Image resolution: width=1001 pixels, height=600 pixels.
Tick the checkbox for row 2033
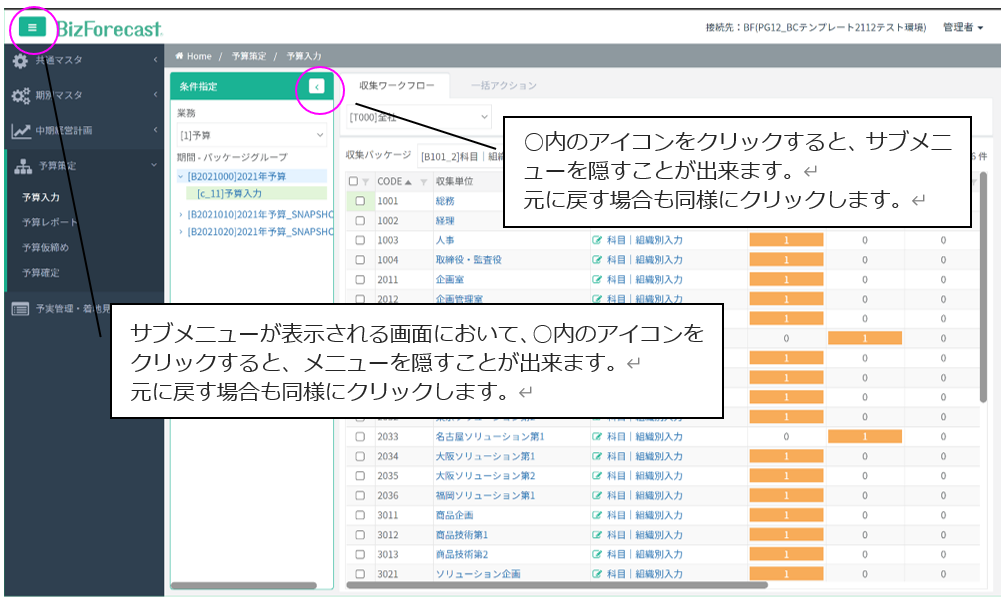point(360,437)
